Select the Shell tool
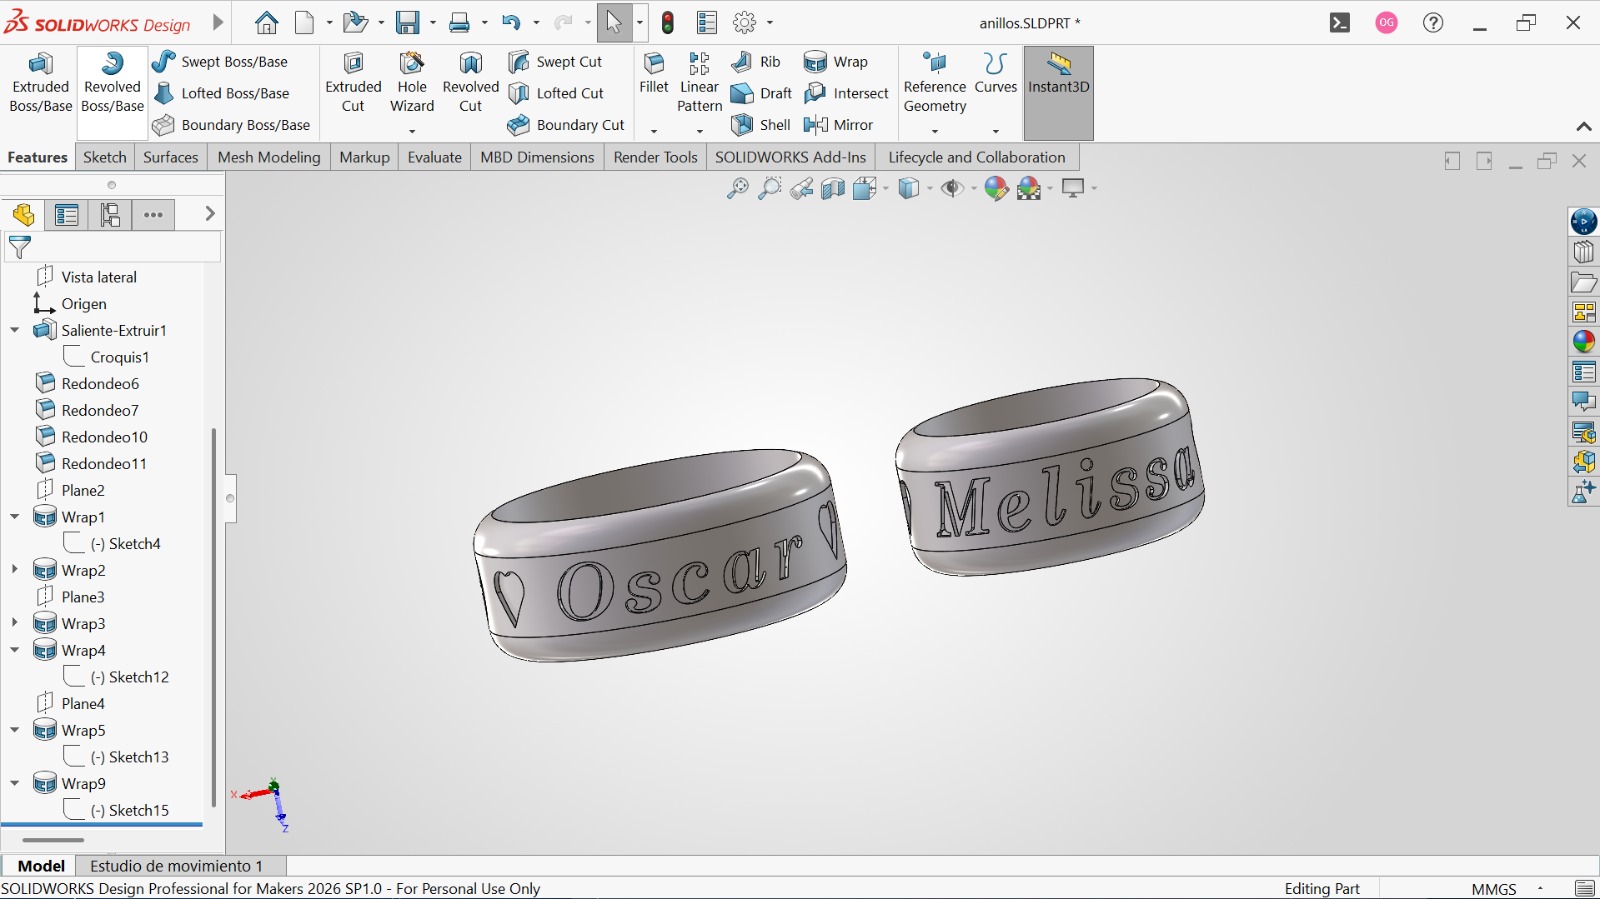Viewport: 1600px width, 899px height. click(761, 125)
